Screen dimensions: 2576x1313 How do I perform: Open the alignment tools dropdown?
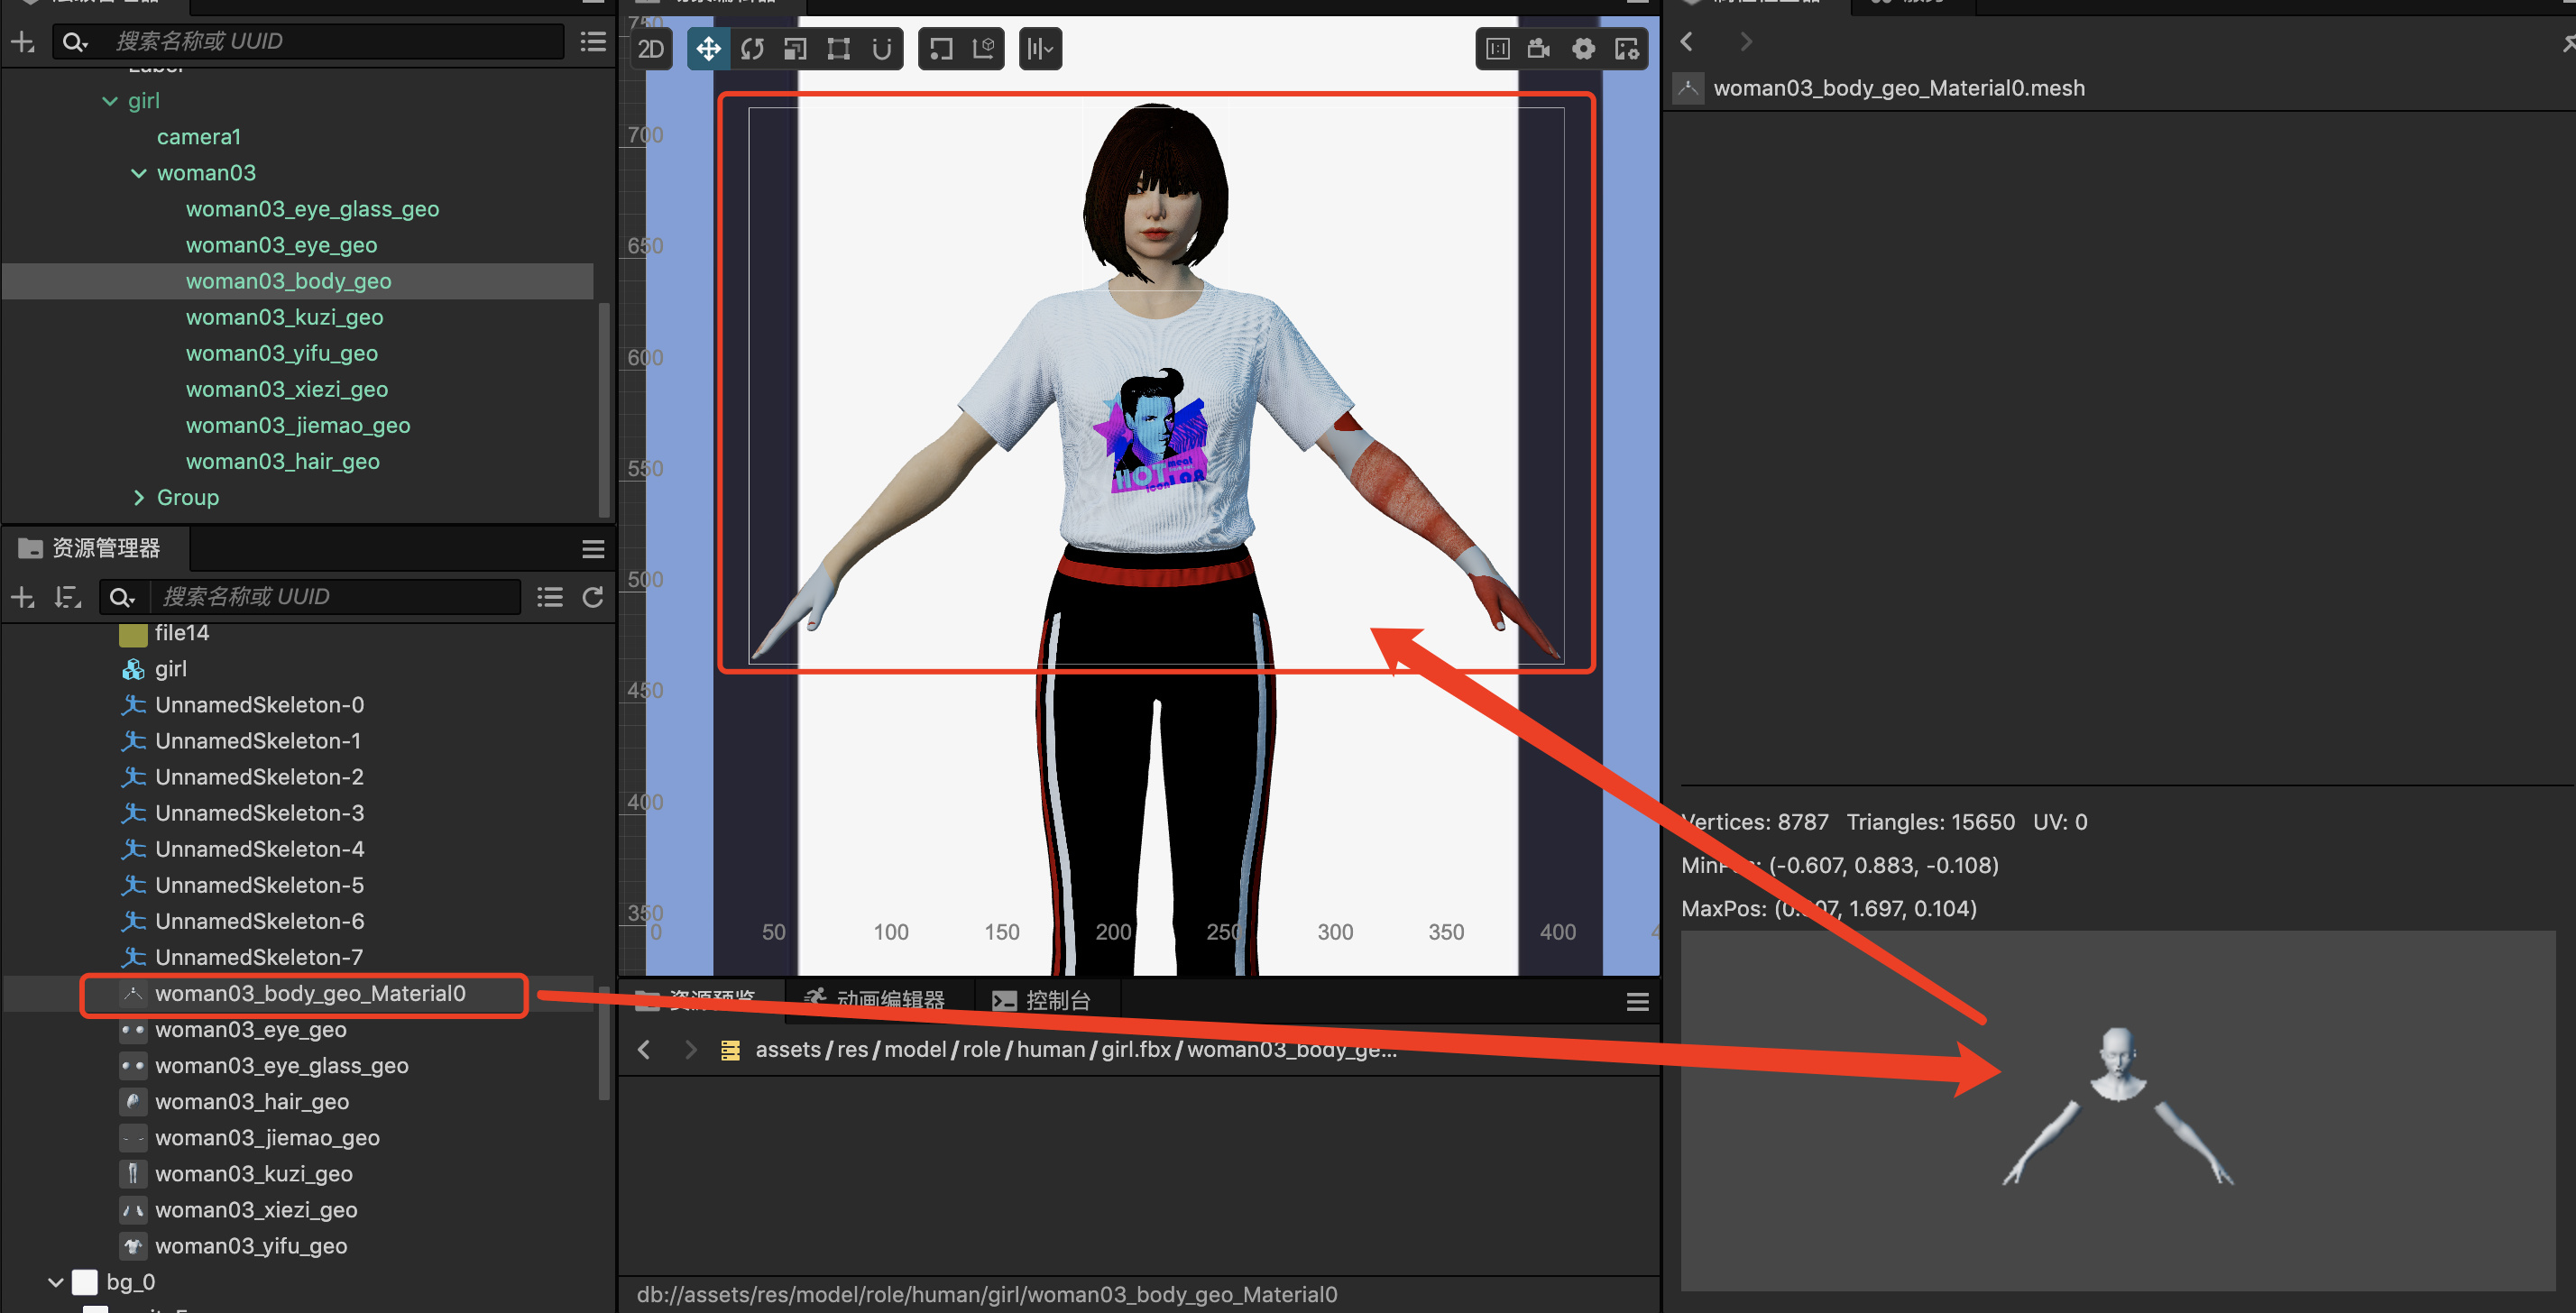(x=1040, y=49)
